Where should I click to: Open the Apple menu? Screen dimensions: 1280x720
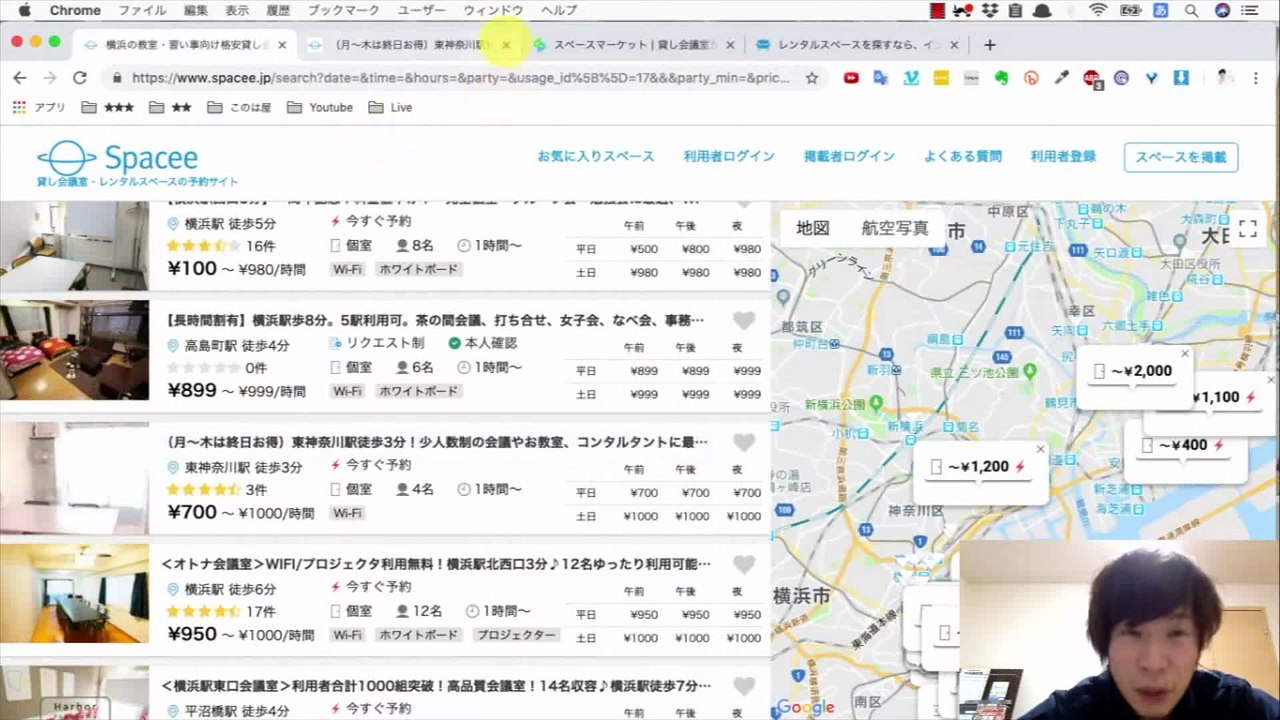[24, 11]
